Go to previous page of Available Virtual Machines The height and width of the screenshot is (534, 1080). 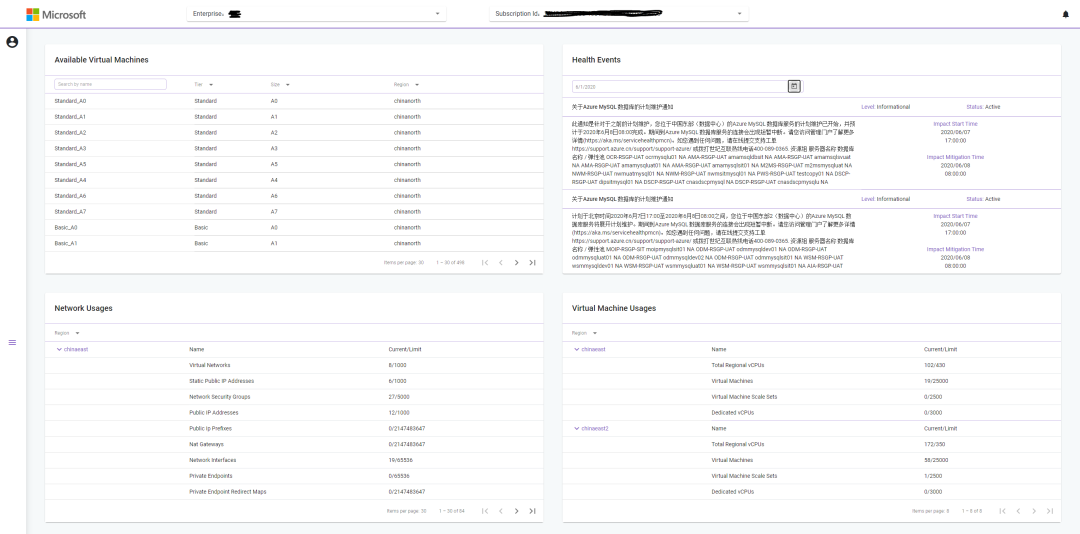501,263
